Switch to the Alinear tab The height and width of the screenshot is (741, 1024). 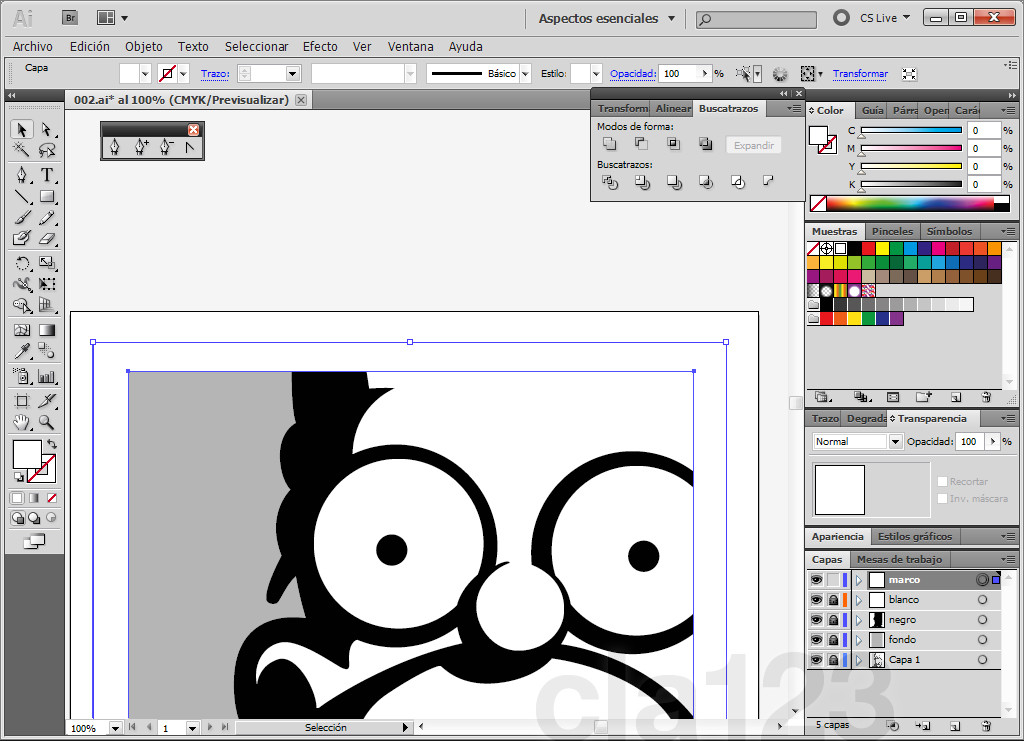[x=673, y=108]
